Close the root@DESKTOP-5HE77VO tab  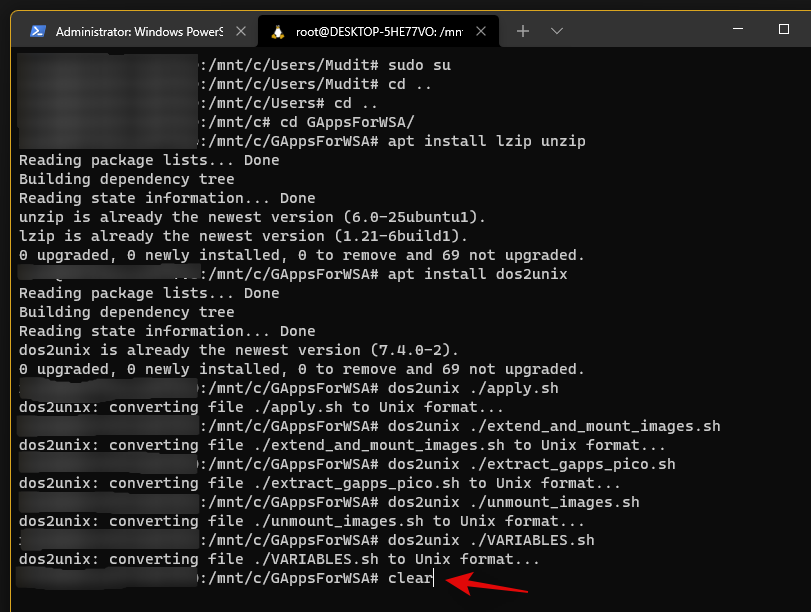(484, 31)
